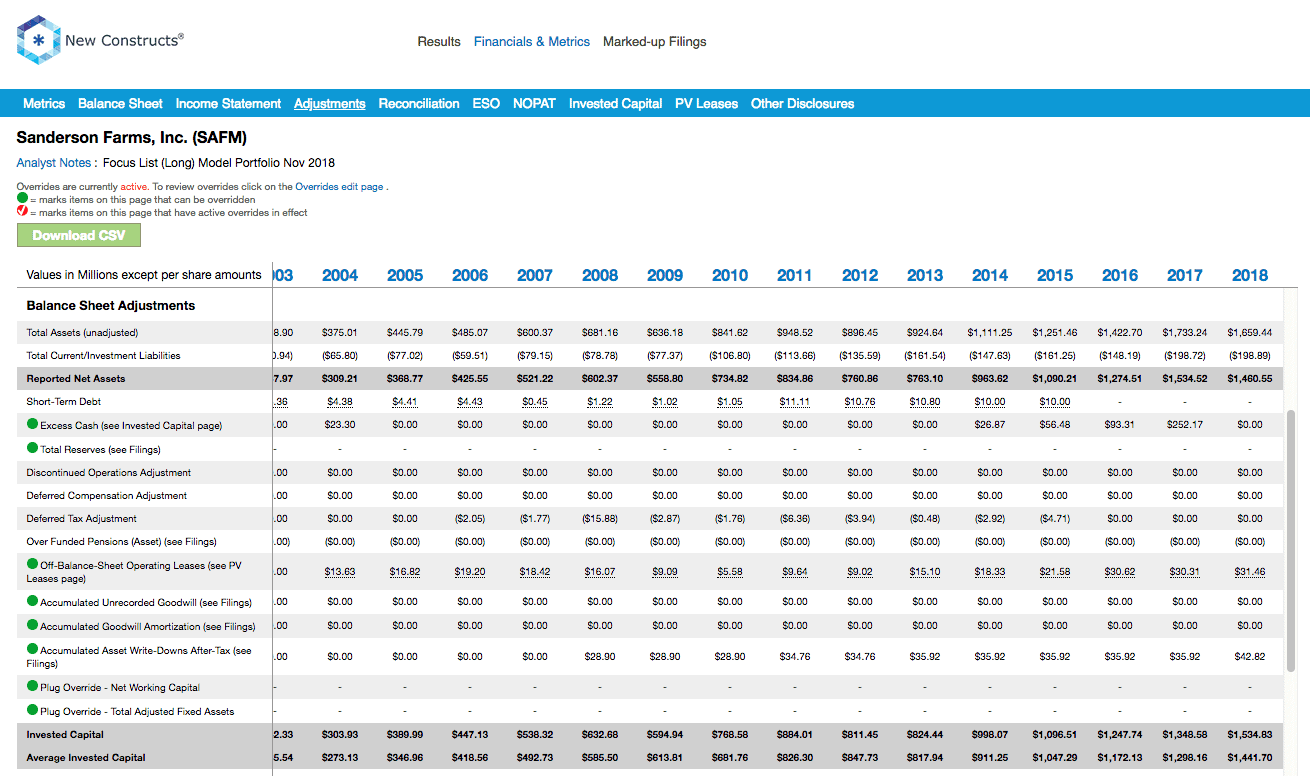Open 2011 Short-Term Debt value $11.11
The height and width of the screenshot is (776, 1310).
pos(795,402)
